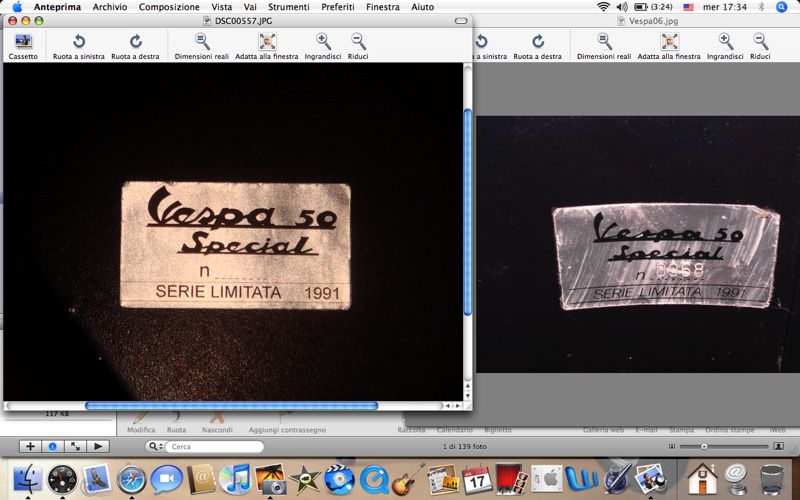800x500 pixels.
Task: Open the Vista menu
Action: click(x=221, y=7)
